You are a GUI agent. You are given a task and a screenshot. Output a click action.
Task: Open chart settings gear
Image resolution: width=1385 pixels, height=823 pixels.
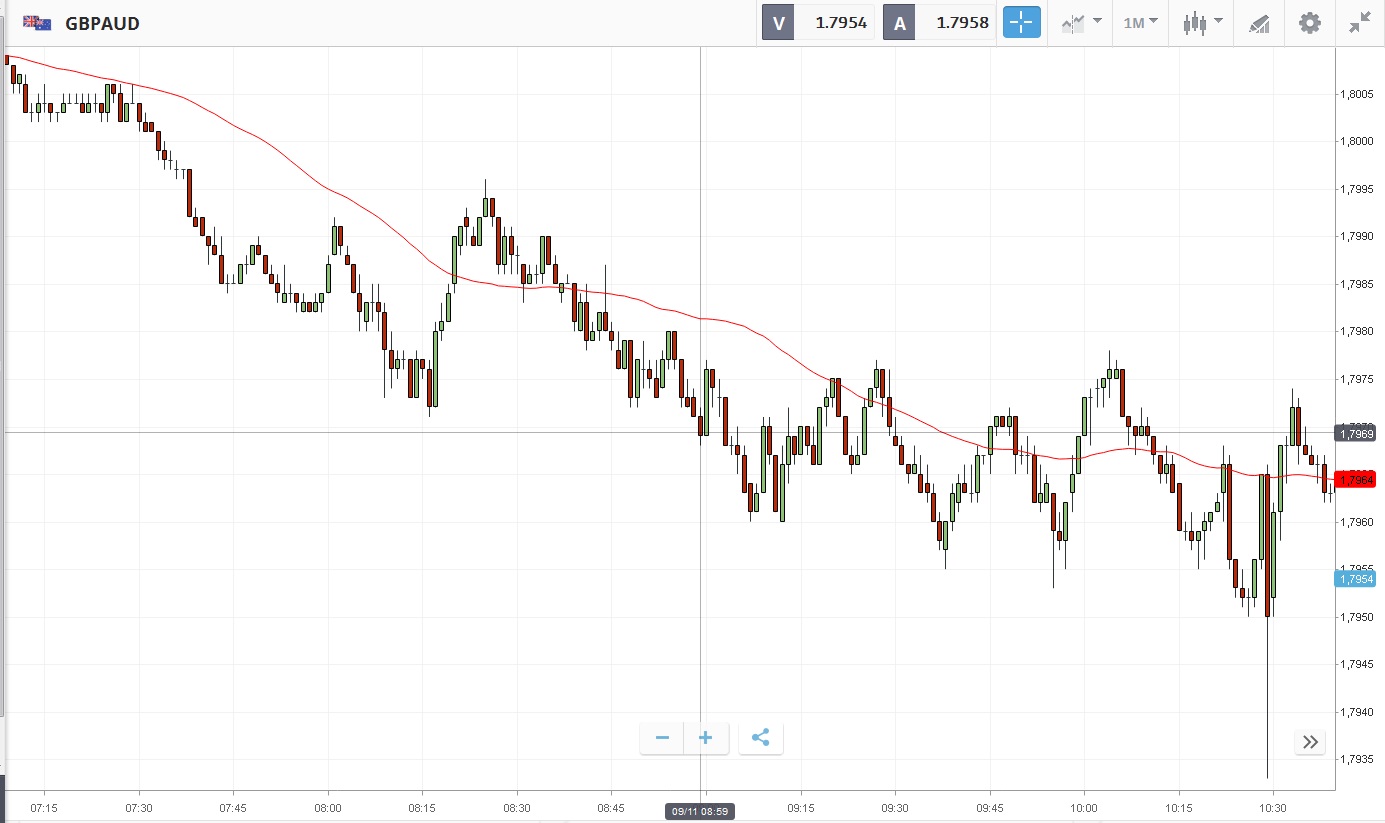pos(1309,22)
